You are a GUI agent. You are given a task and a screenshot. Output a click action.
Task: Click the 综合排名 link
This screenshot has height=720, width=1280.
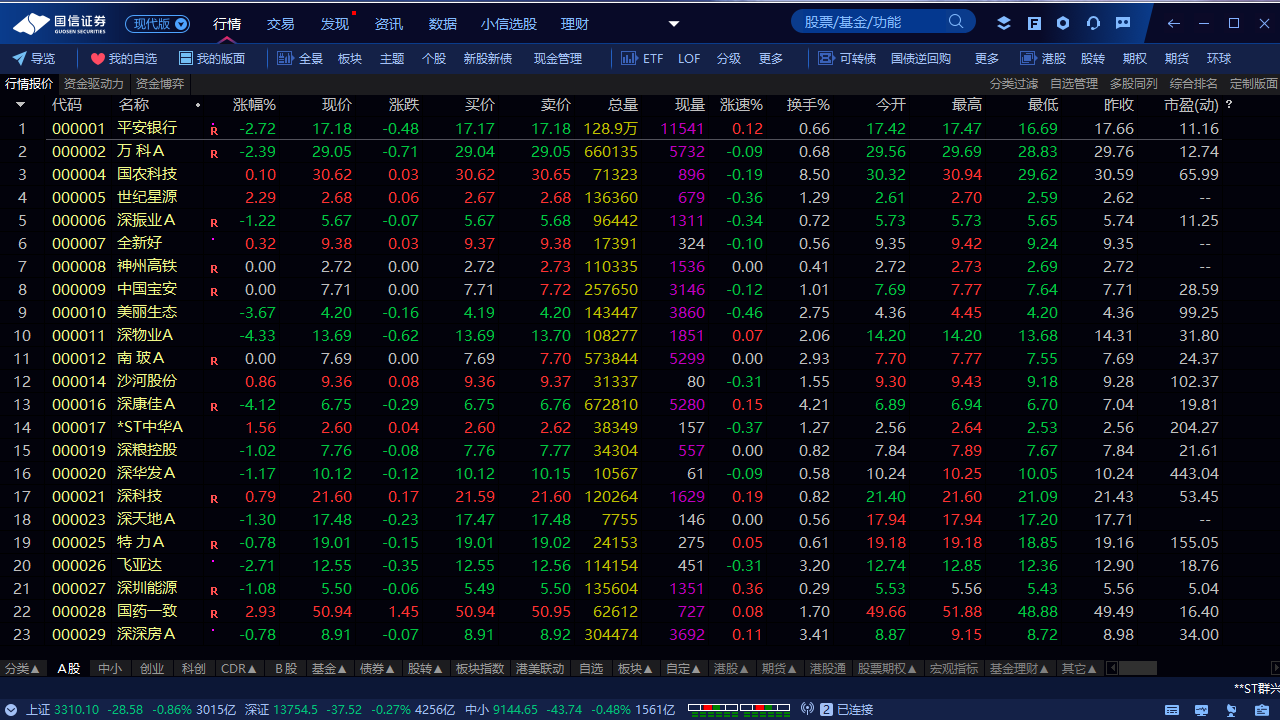(x=1194, y=84)
